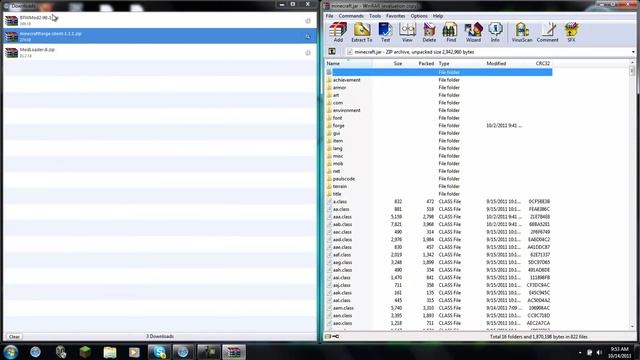
Task: Select the environment folder row
Action: [x=439, y=111]
